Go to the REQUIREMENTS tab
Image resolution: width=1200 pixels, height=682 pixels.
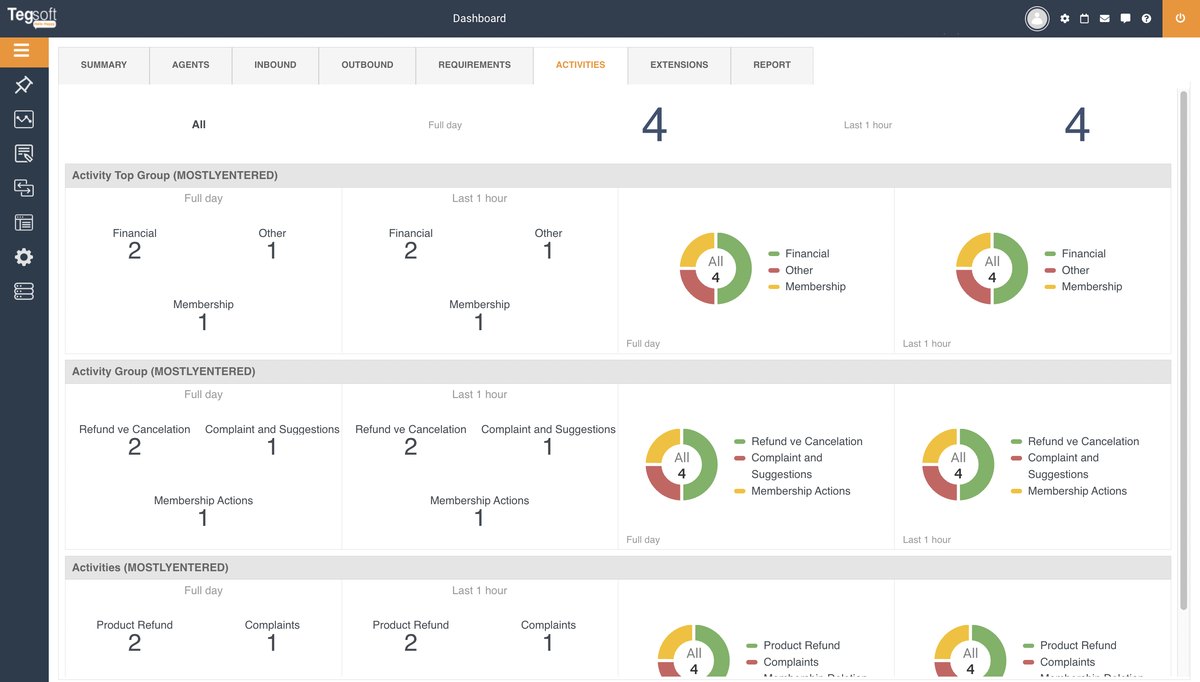pyautogui.click(x=474, y=65)
